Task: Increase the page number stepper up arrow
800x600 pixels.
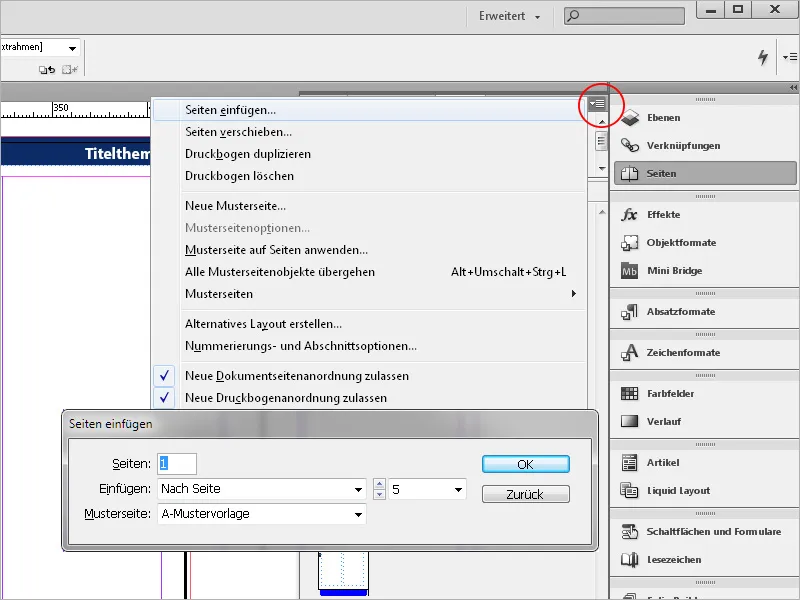Action: pos(379,484)
